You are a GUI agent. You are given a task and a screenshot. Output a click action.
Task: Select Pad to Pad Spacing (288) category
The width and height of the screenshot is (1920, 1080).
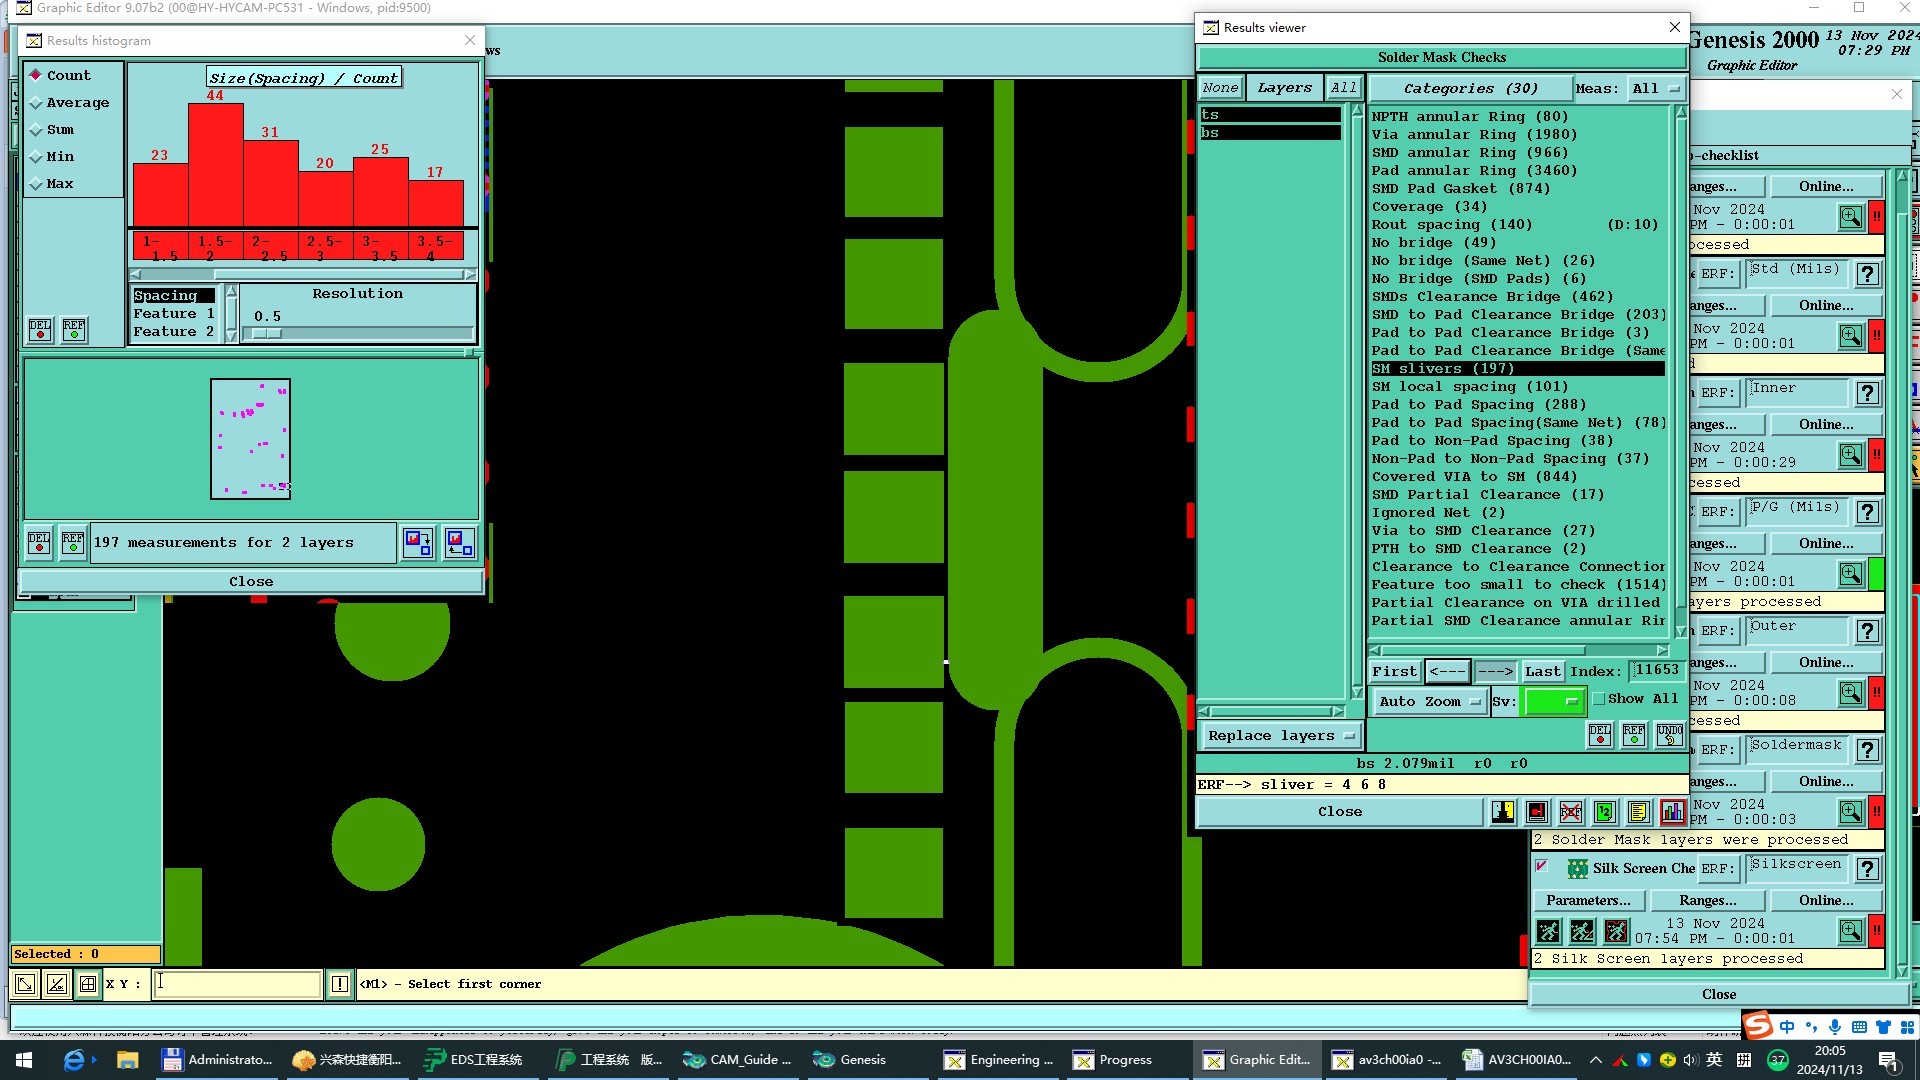click(1477, 405)
